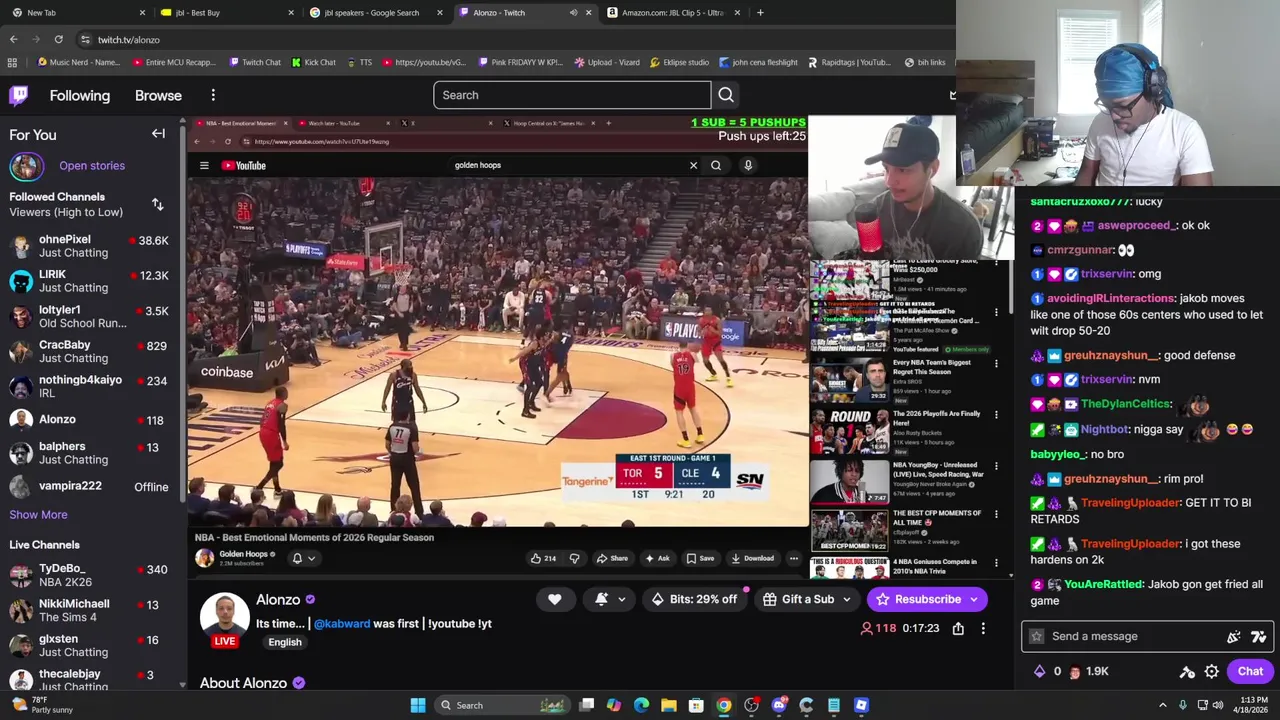The width and height of the screenshot is (1280, 720).
Task: Open viewer count 118 list
Action: [x=878, y=628]
